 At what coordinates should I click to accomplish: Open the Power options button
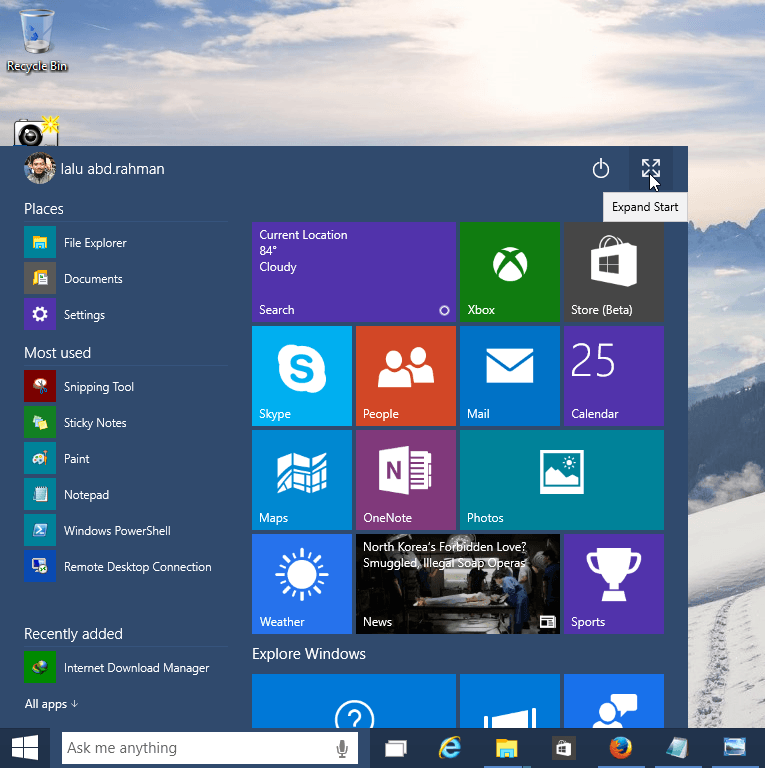(x=600, y=169)
